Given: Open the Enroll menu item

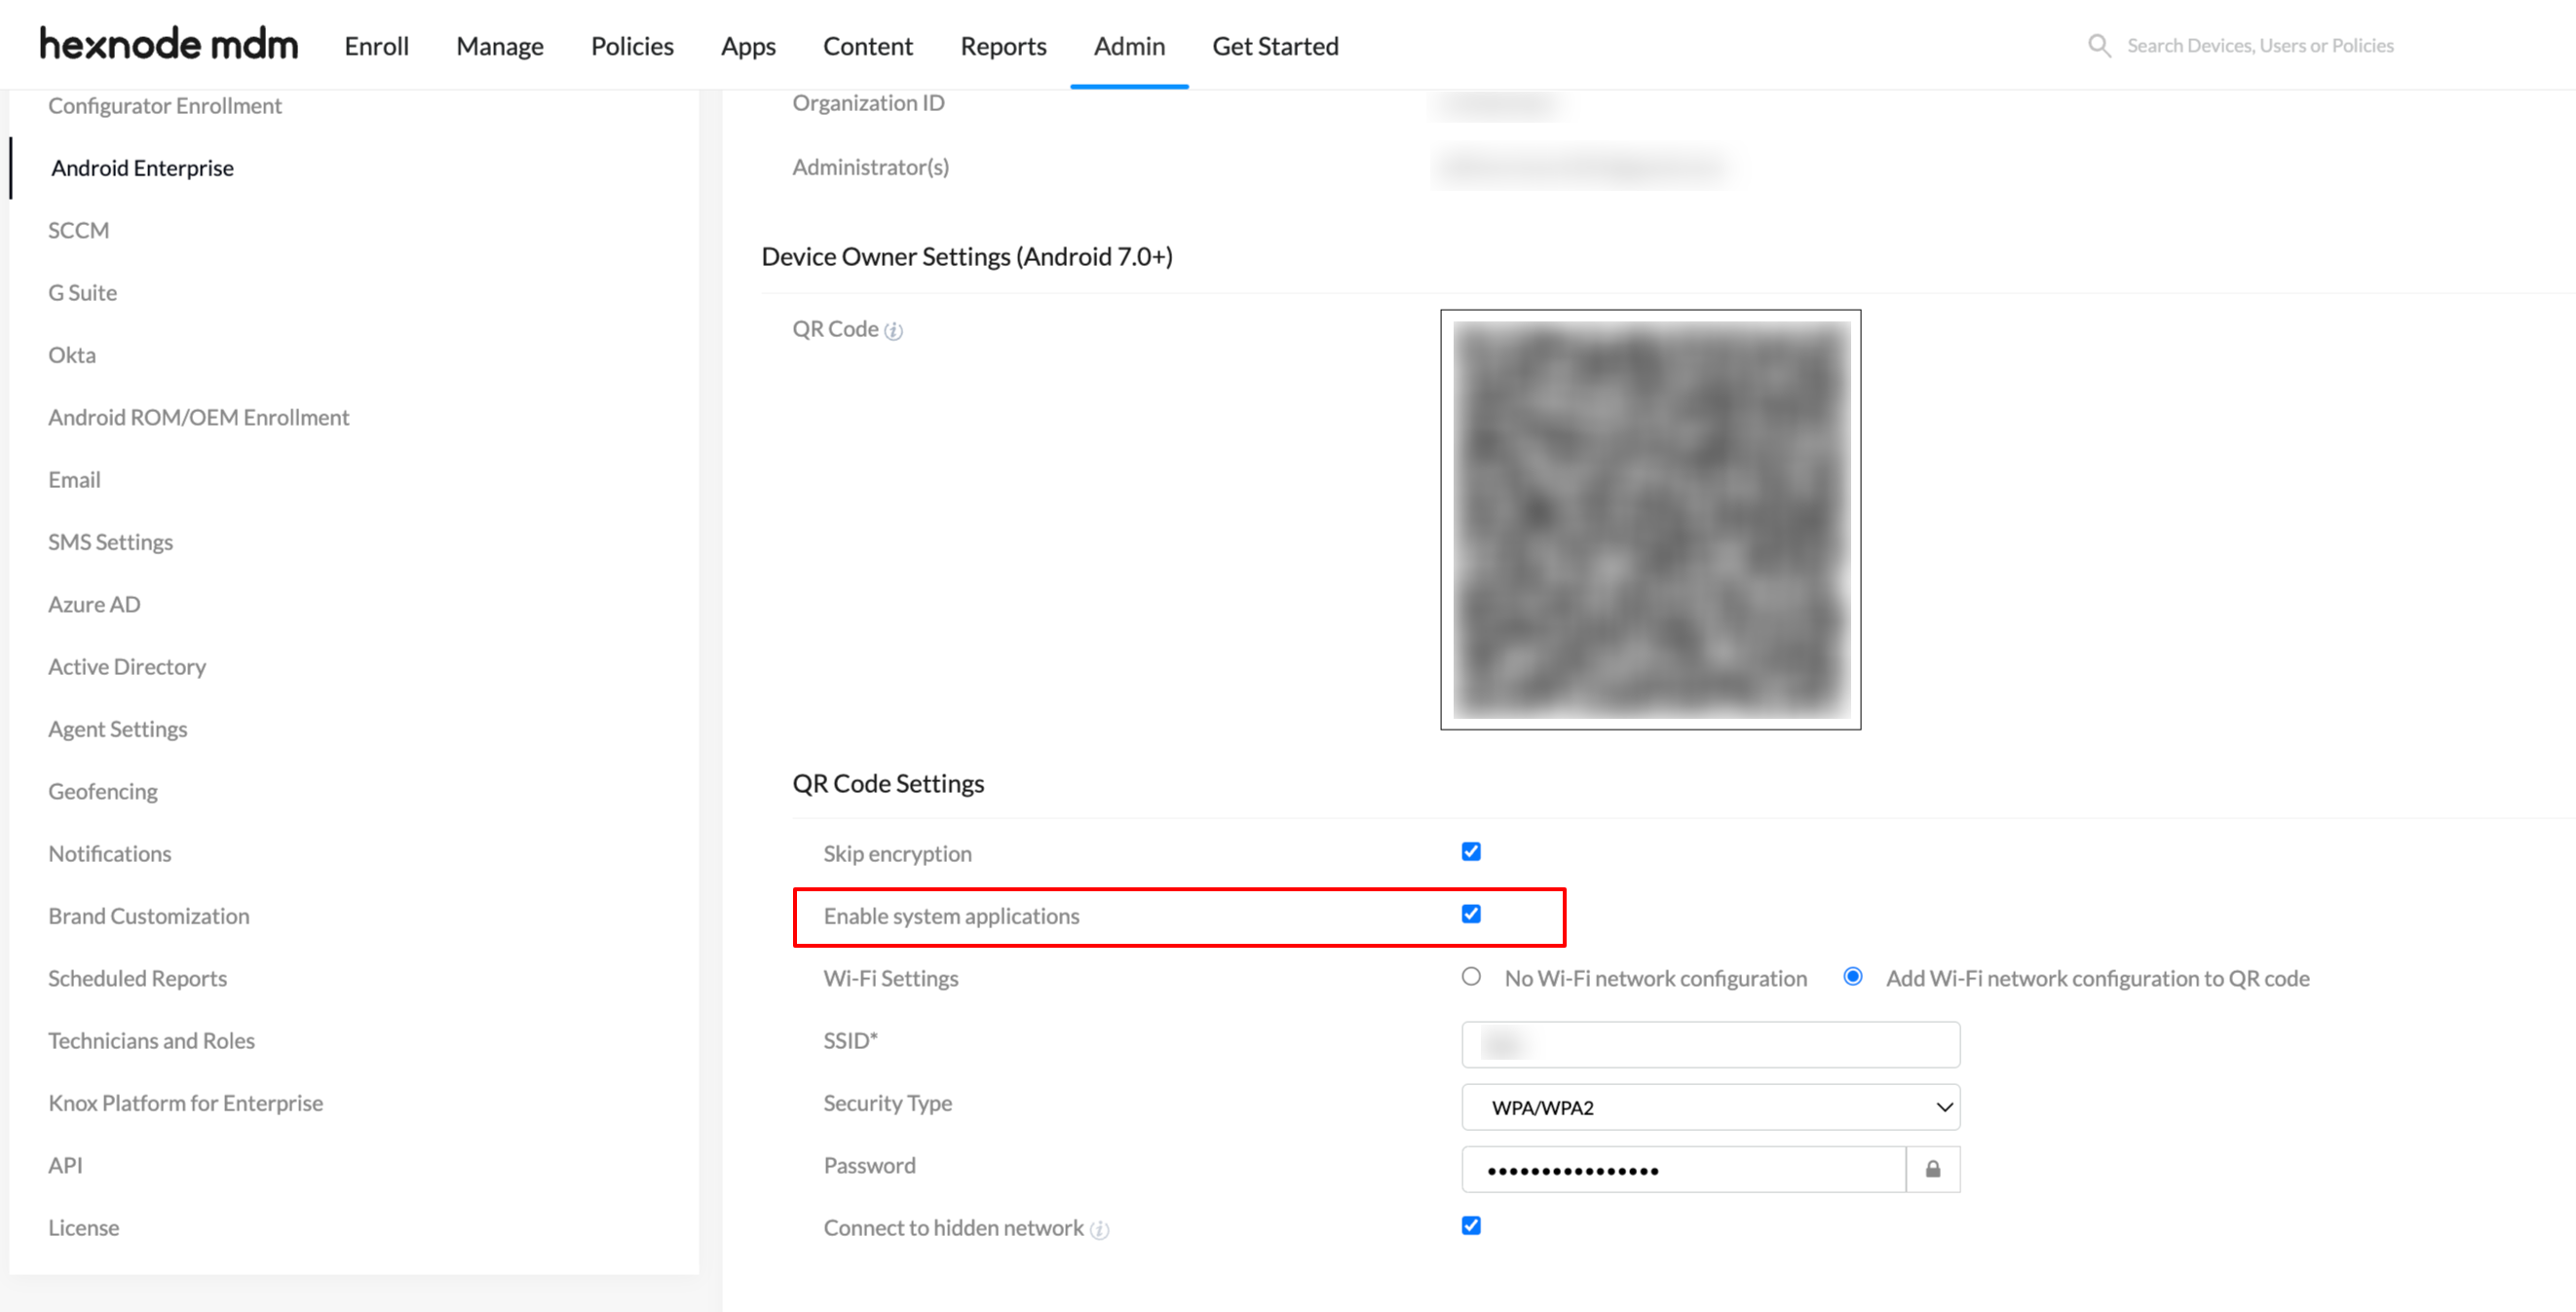Looking at the screenshot, I should (x=377, y=45).
